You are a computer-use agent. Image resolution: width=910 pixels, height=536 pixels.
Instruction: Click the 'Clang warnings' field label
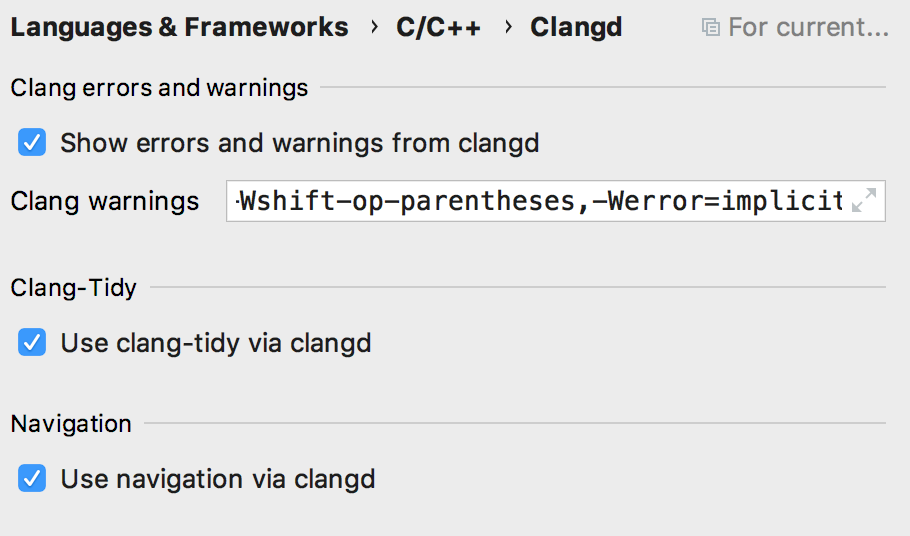tap(105, 201)
